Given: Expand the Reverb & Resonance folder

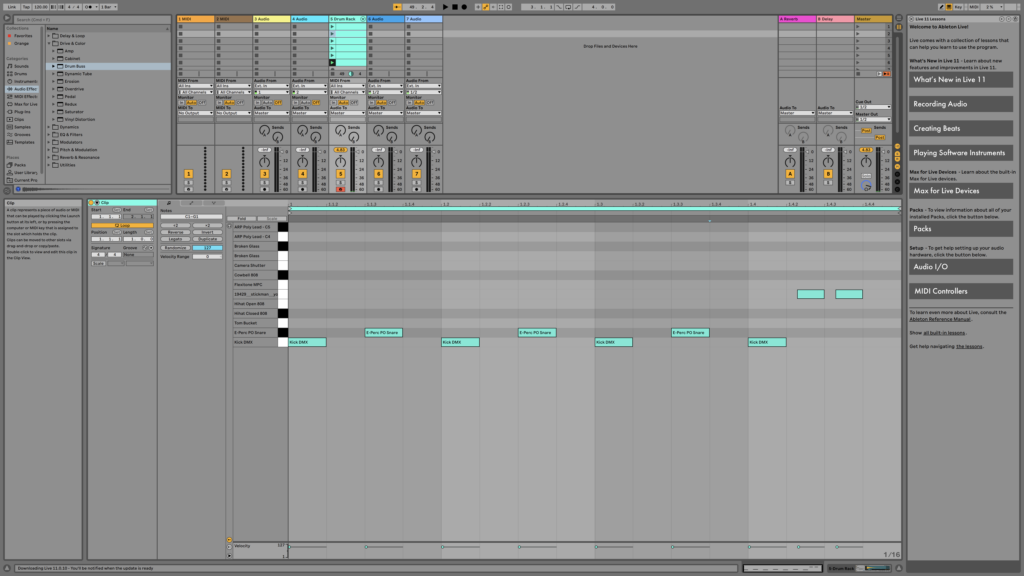Looking at the screenshot, I should tap(49, 157).
